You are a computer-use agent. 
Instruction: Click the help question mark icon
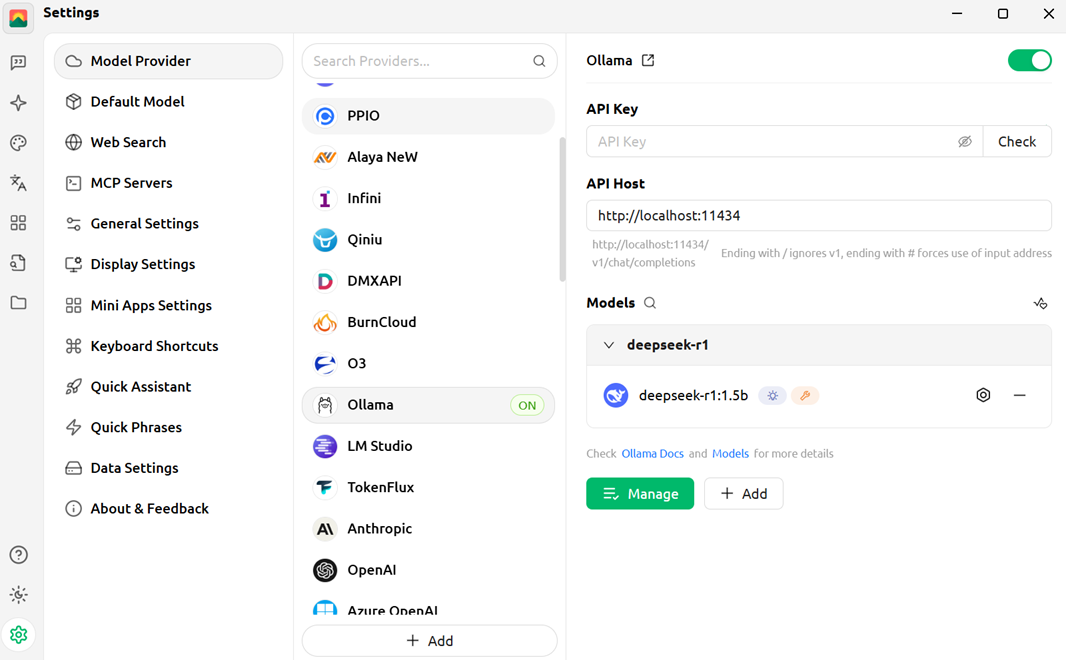click(x=18, y=555)
